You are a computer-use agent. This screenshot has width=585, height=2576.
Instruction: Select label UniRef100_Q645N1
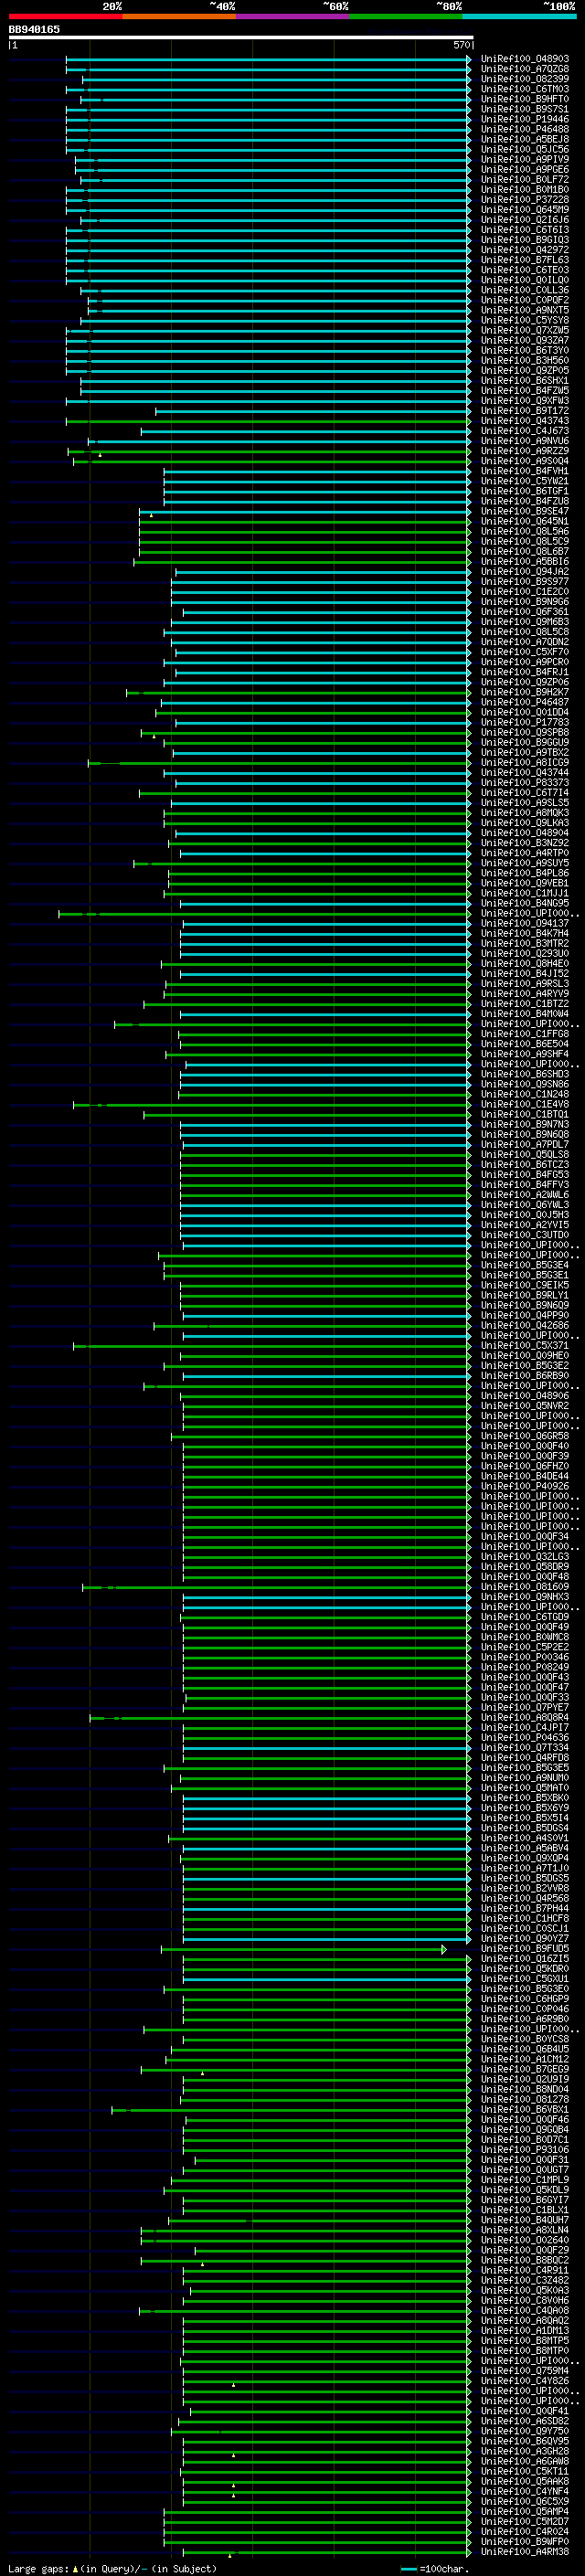[x=525, y=521]
